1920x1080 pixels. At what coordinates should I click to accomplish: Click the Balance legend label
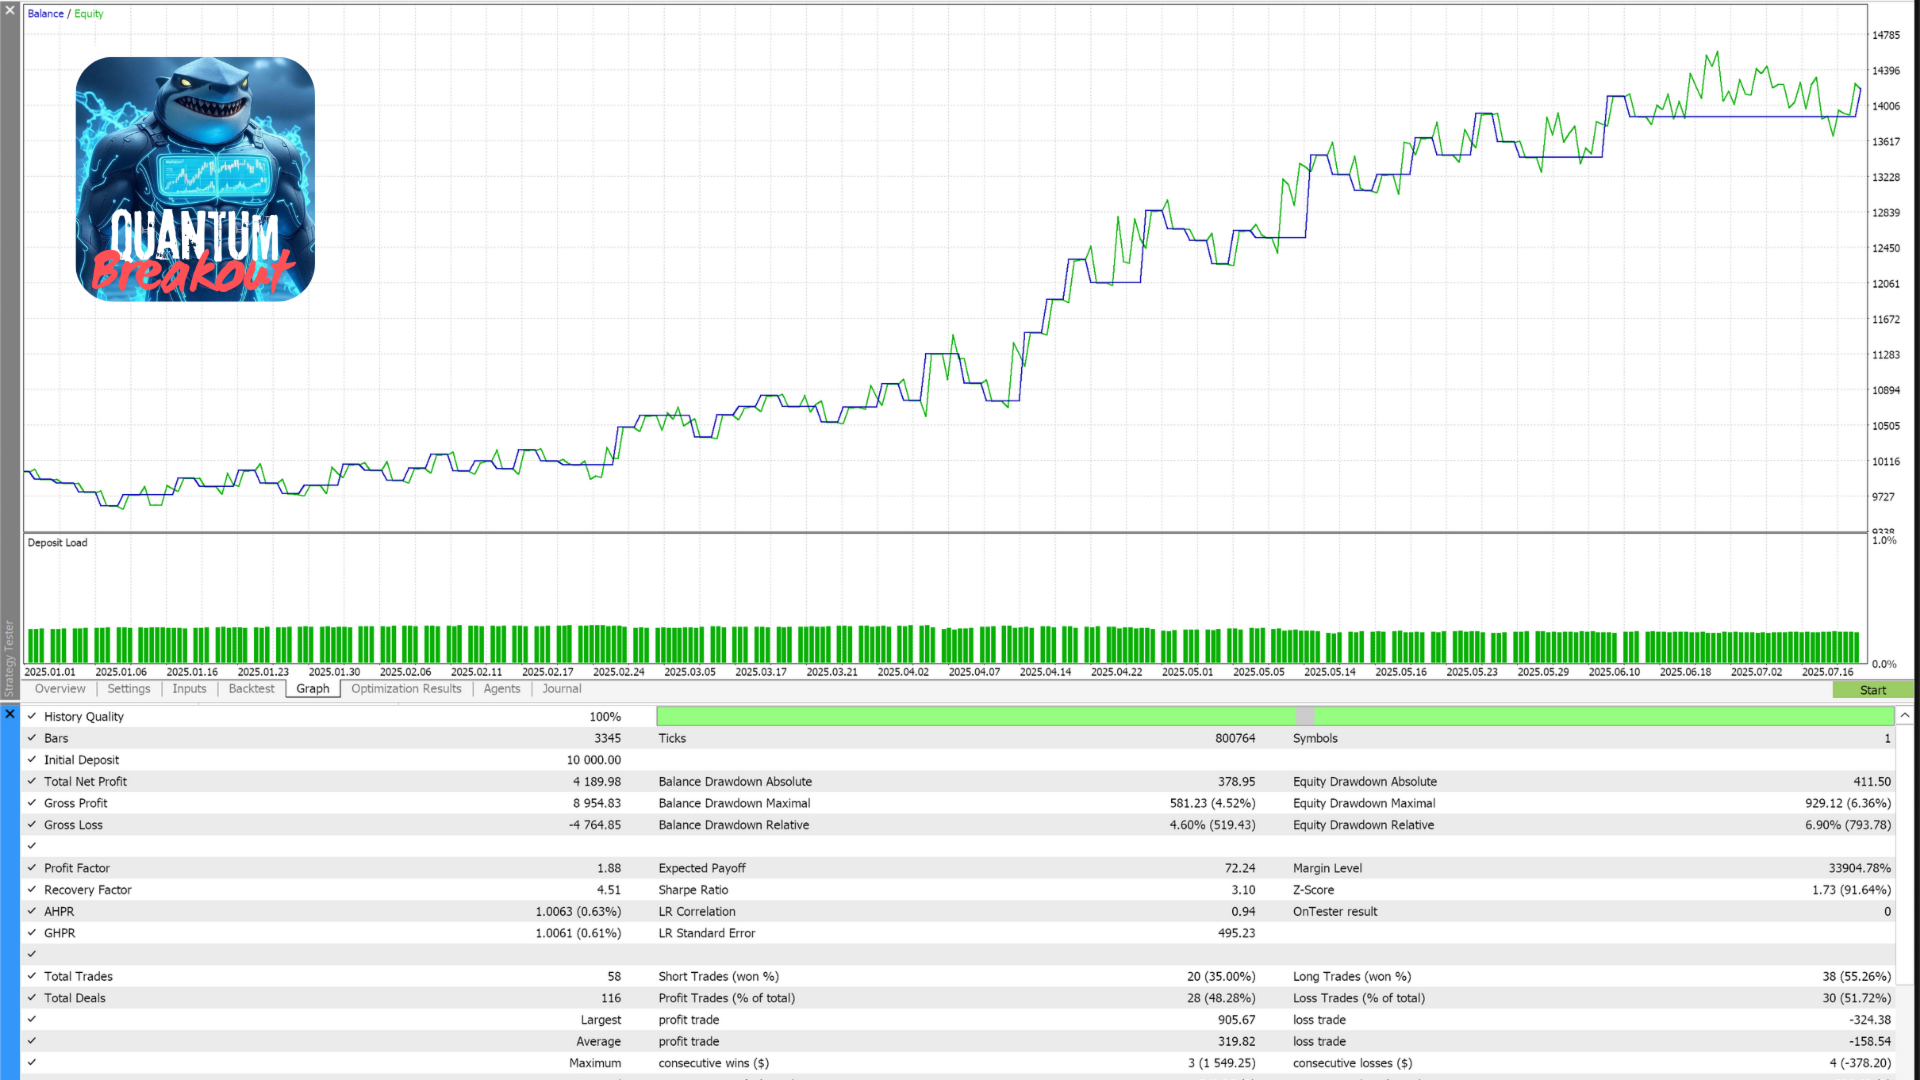coord(45,14)
